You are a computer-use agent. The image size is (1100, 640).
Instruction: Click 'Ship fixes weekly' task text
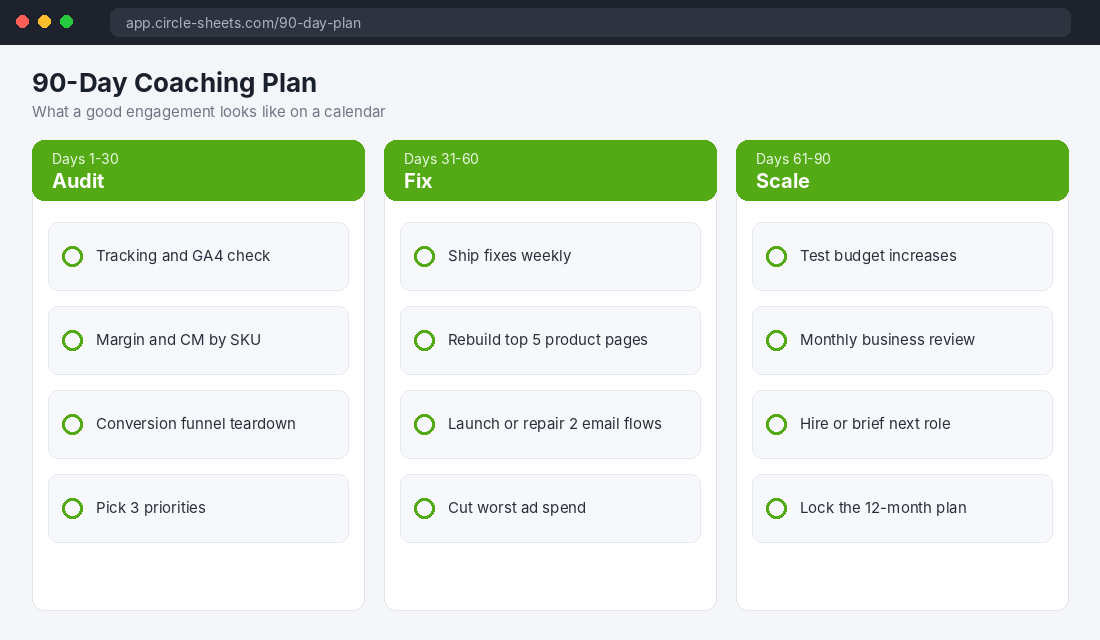pyautogui.click(x=509, y=256)
